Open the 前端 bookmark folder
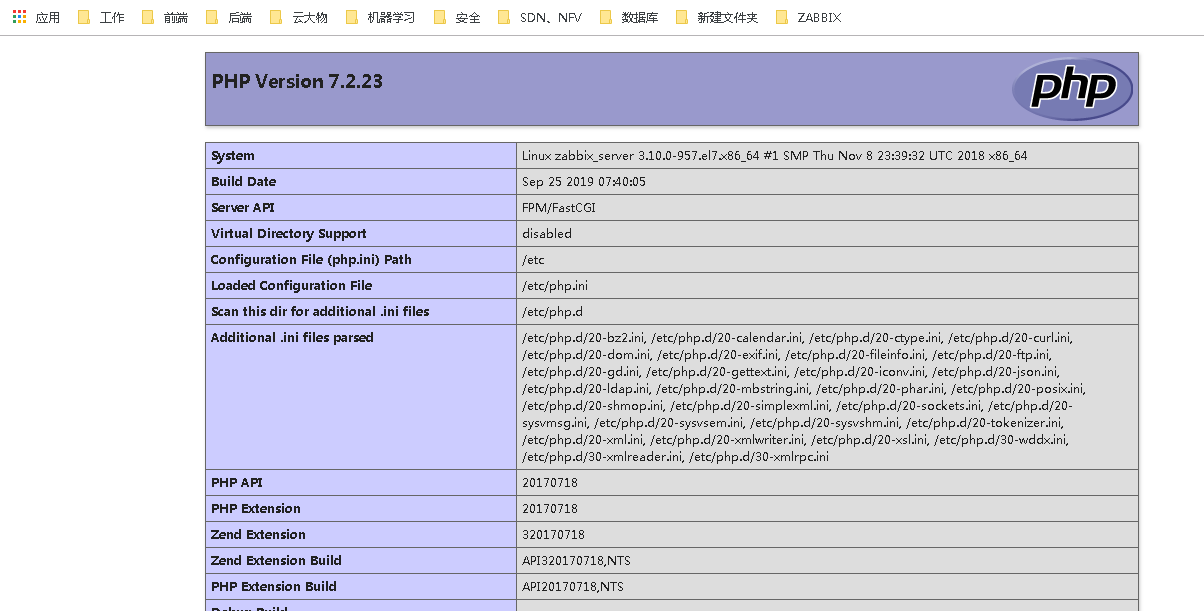Viewport: 1204px width, 611px height. click(165, 17)
